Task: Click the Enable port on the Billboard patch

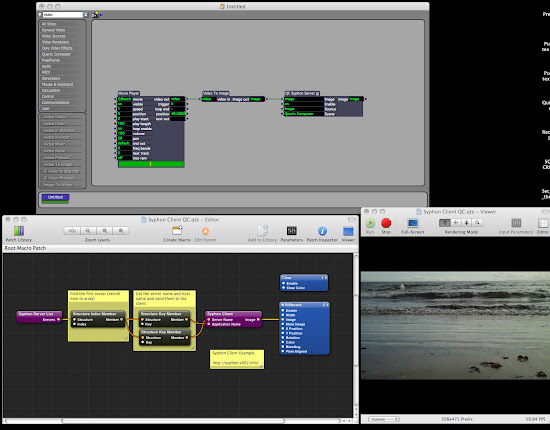Action: point(283,310)
